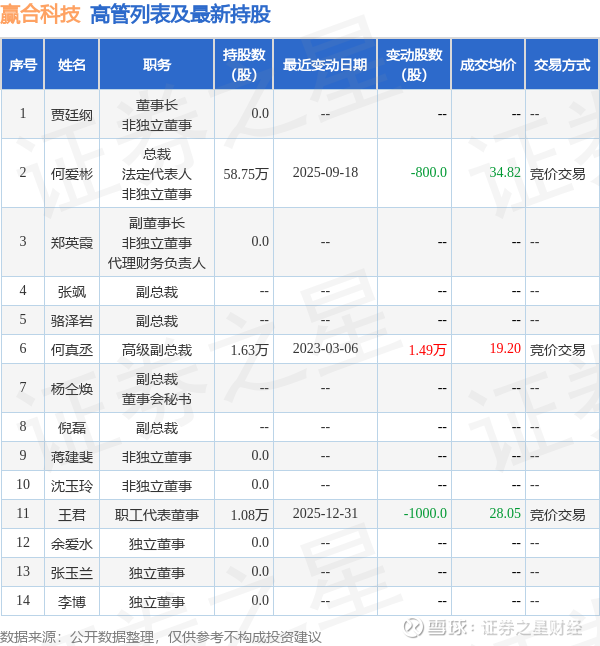
Task: Click 竞价交易 in 何爱彬's row
Action: tap(557, 173)
